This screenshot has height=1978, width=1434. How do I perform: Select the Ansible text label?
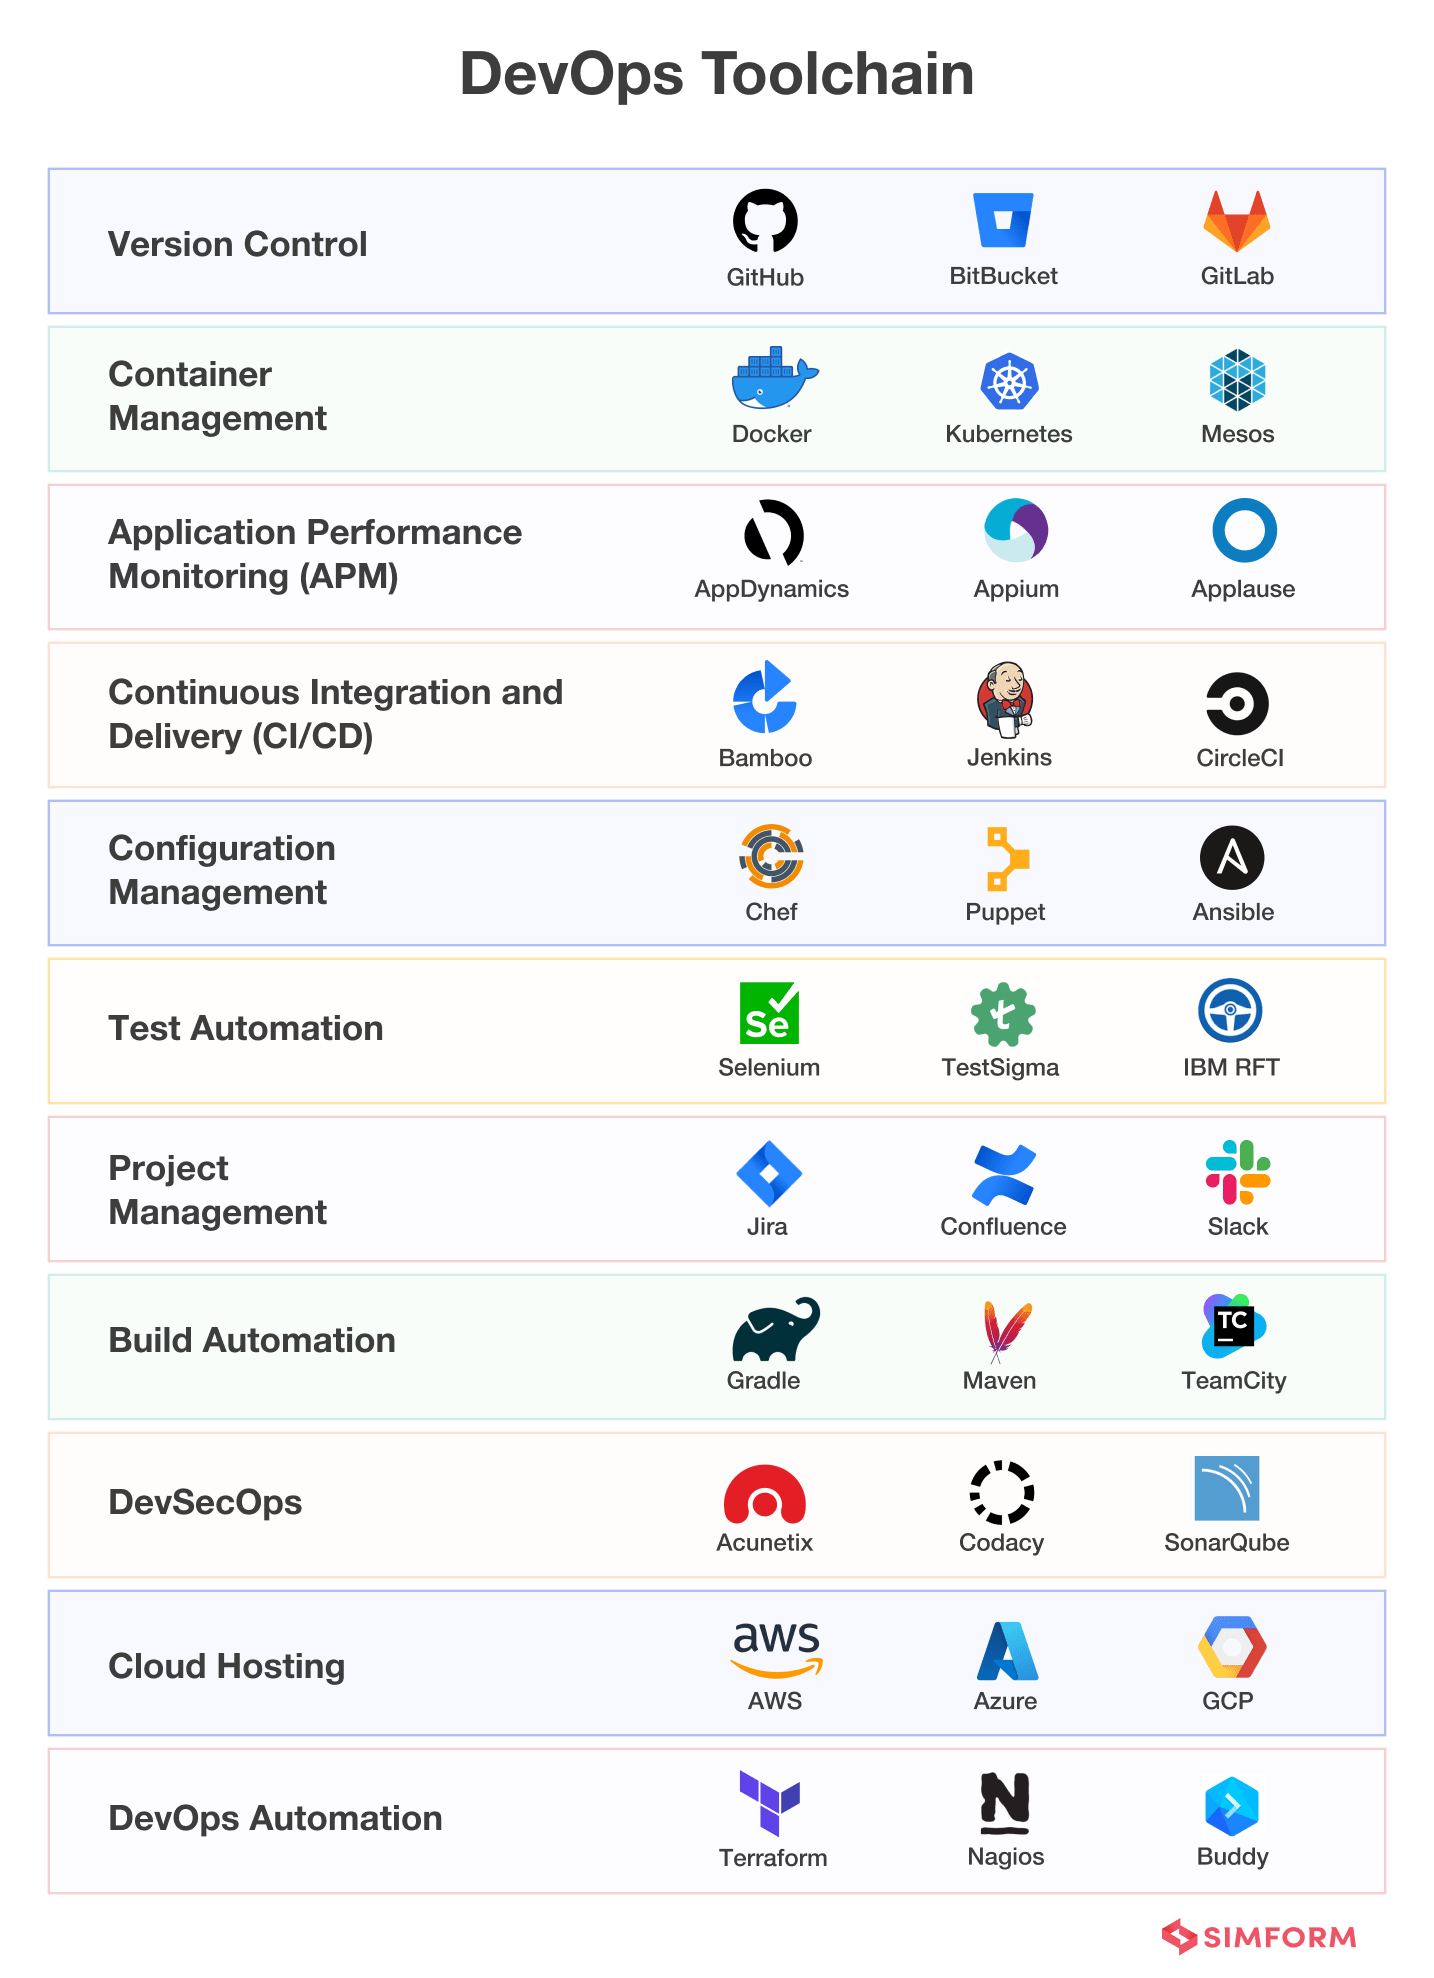[x=1233, y=912]
